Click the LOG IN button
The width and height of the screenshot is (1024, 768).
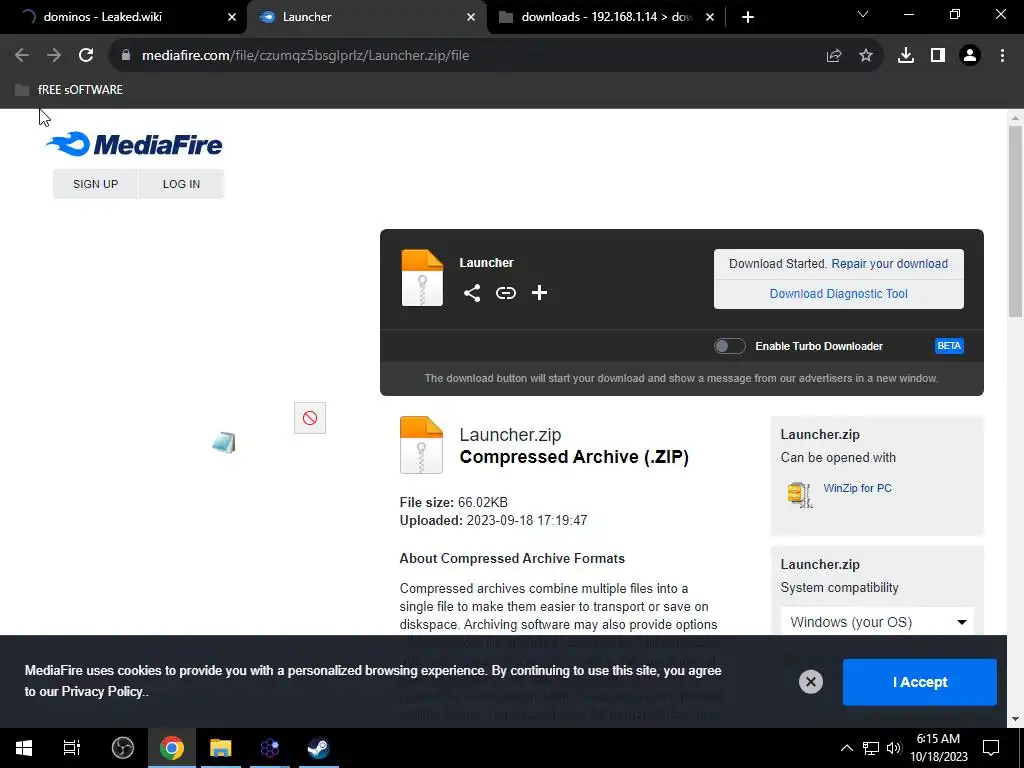[x=182, y=184]
